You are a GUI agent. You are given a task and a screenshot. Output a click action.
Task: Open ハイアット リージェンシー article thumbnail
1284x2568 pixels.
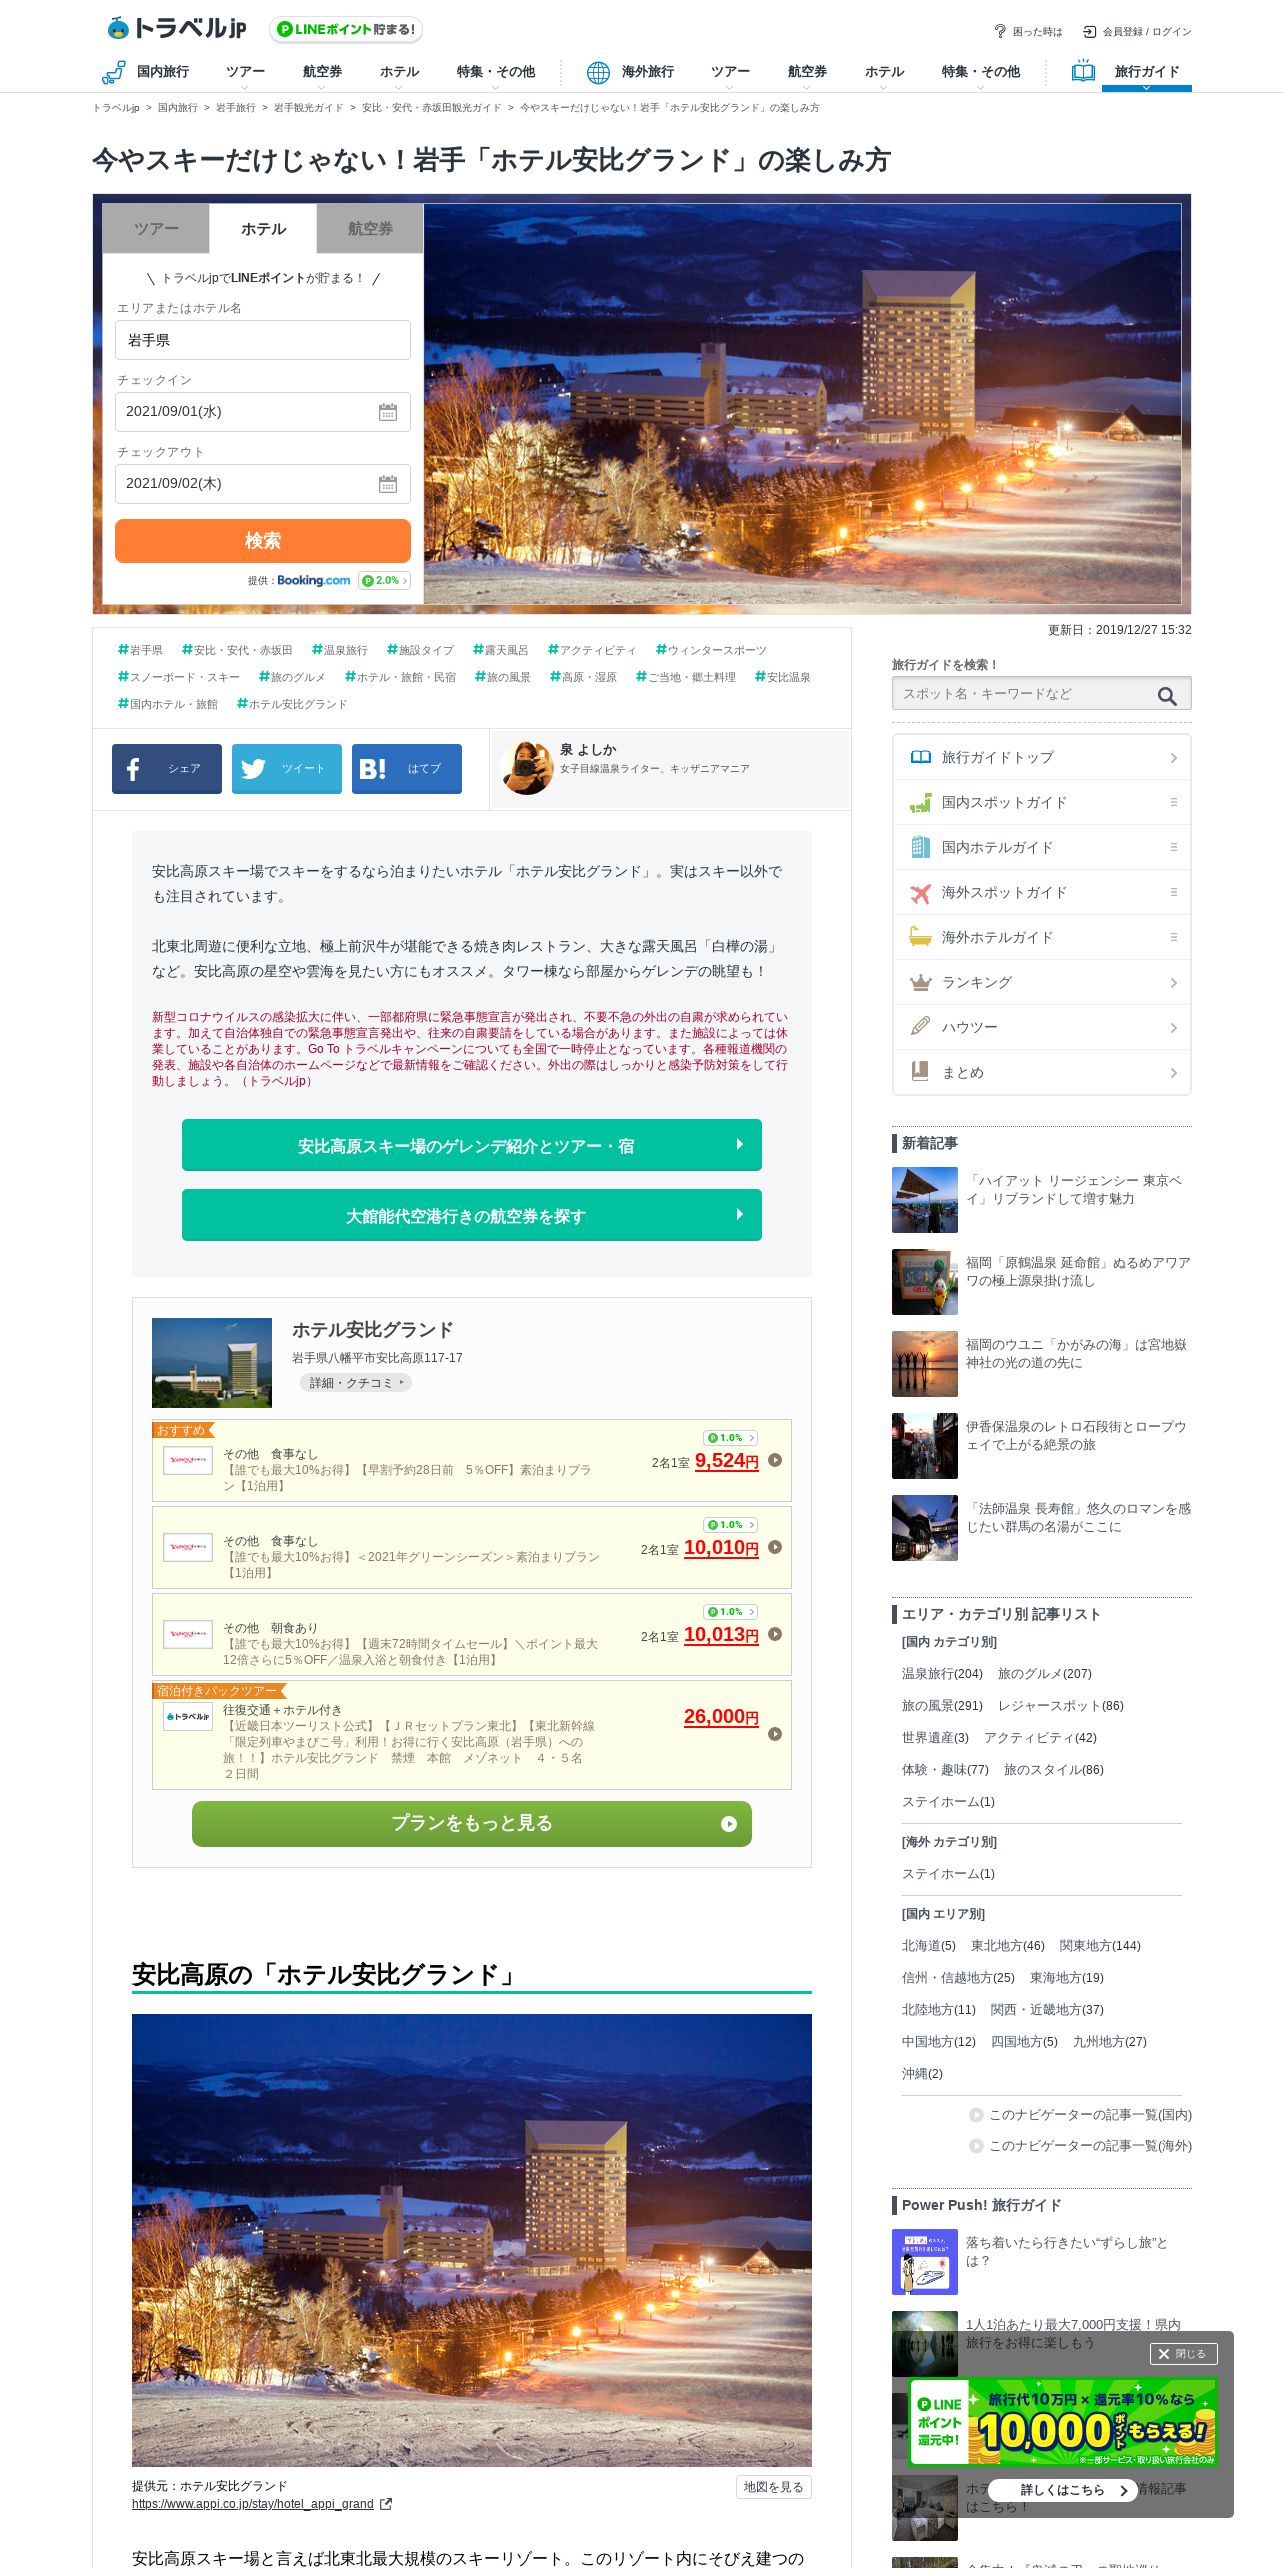click(925, 1200)
